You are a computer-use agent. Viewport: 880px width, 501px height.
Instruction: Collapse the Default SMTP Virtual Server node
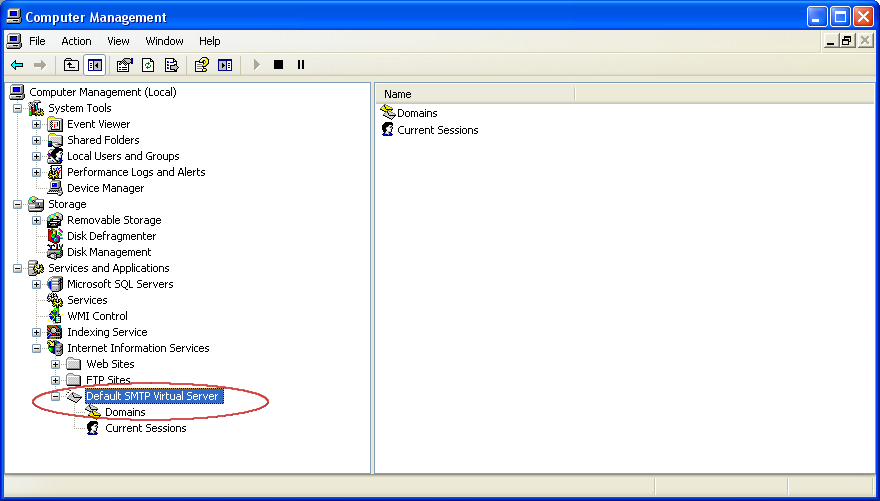(56, 396)
